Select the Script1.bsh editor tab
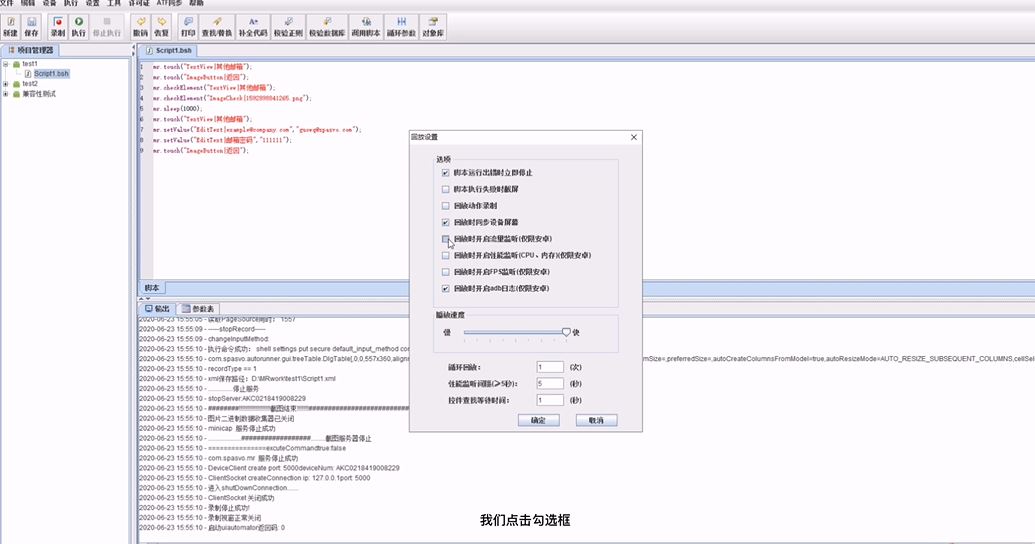 click(x=169, y=50)
